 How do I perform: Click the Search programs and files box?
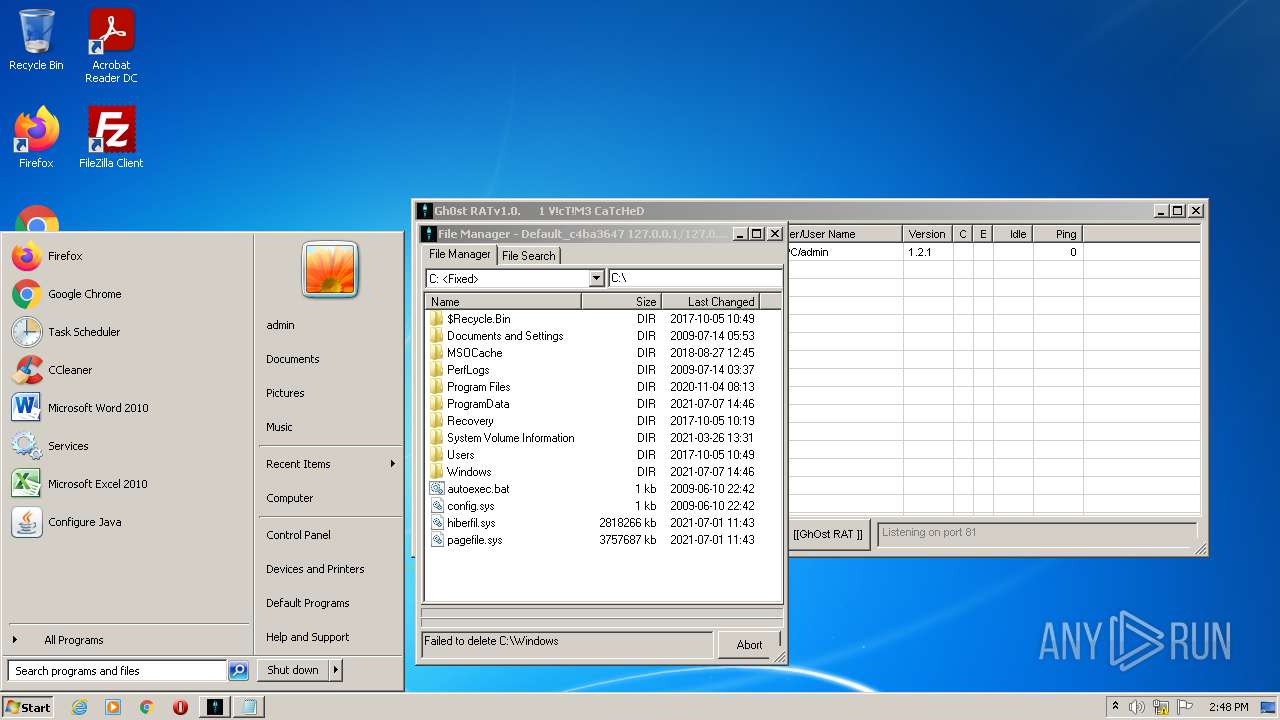[x=117, y=671]
